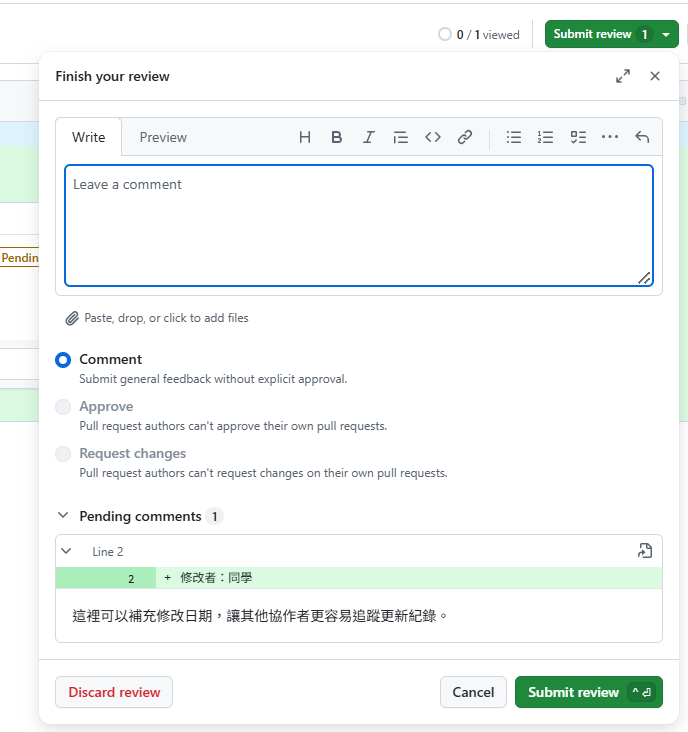The width and height of the screenshot is (688, 732).
Task: Click the 0 / 1 viewed text
Action: (488, 35)
